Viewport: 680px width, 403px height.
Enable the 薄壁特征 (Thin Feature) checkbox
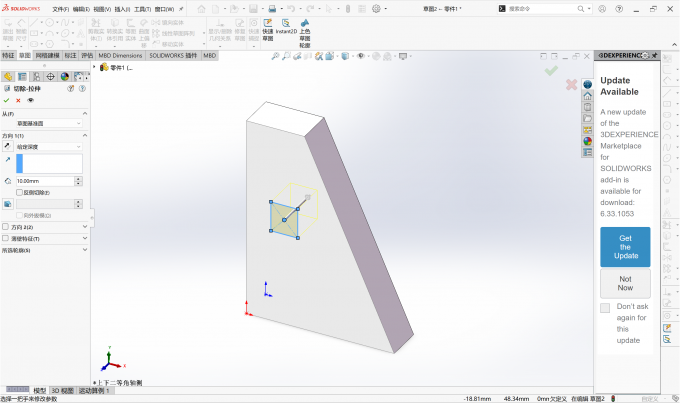pyautogui.click(x=6, y=239)
